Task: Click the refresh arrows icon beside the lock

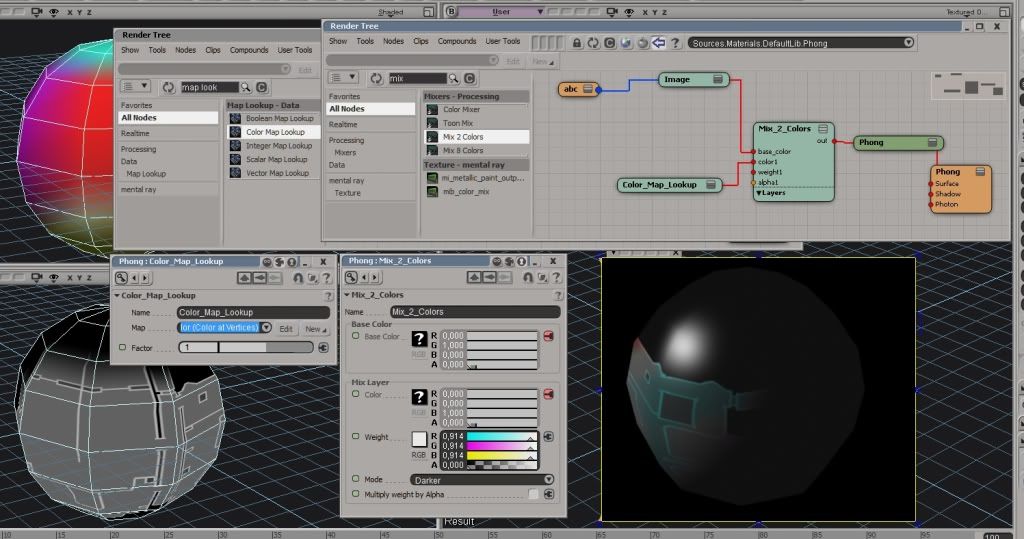Action: point(593,43)
